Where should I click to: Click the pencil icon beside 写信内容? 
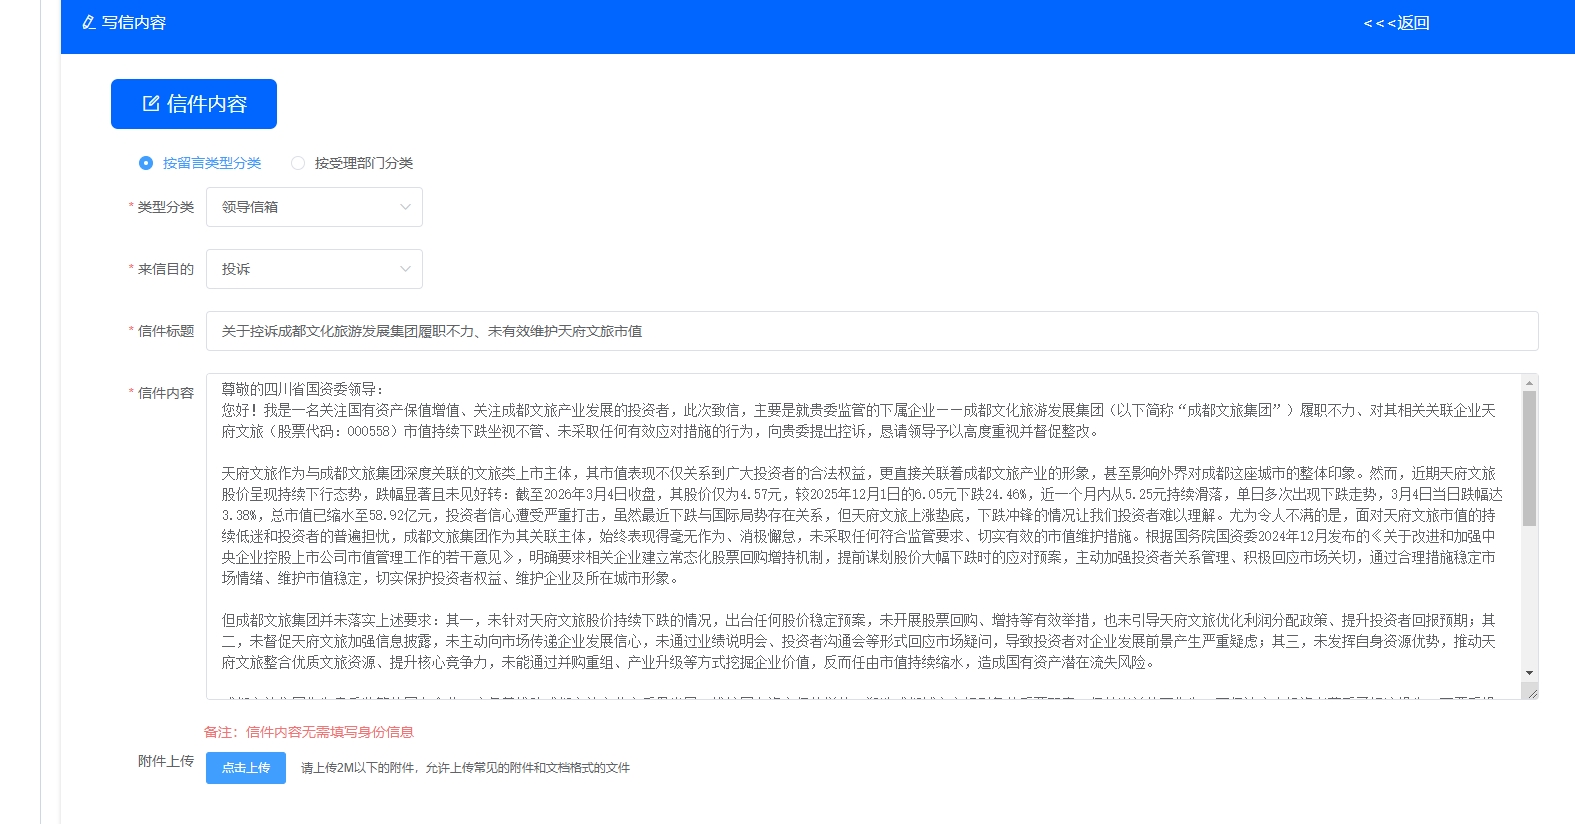point(88,22)
